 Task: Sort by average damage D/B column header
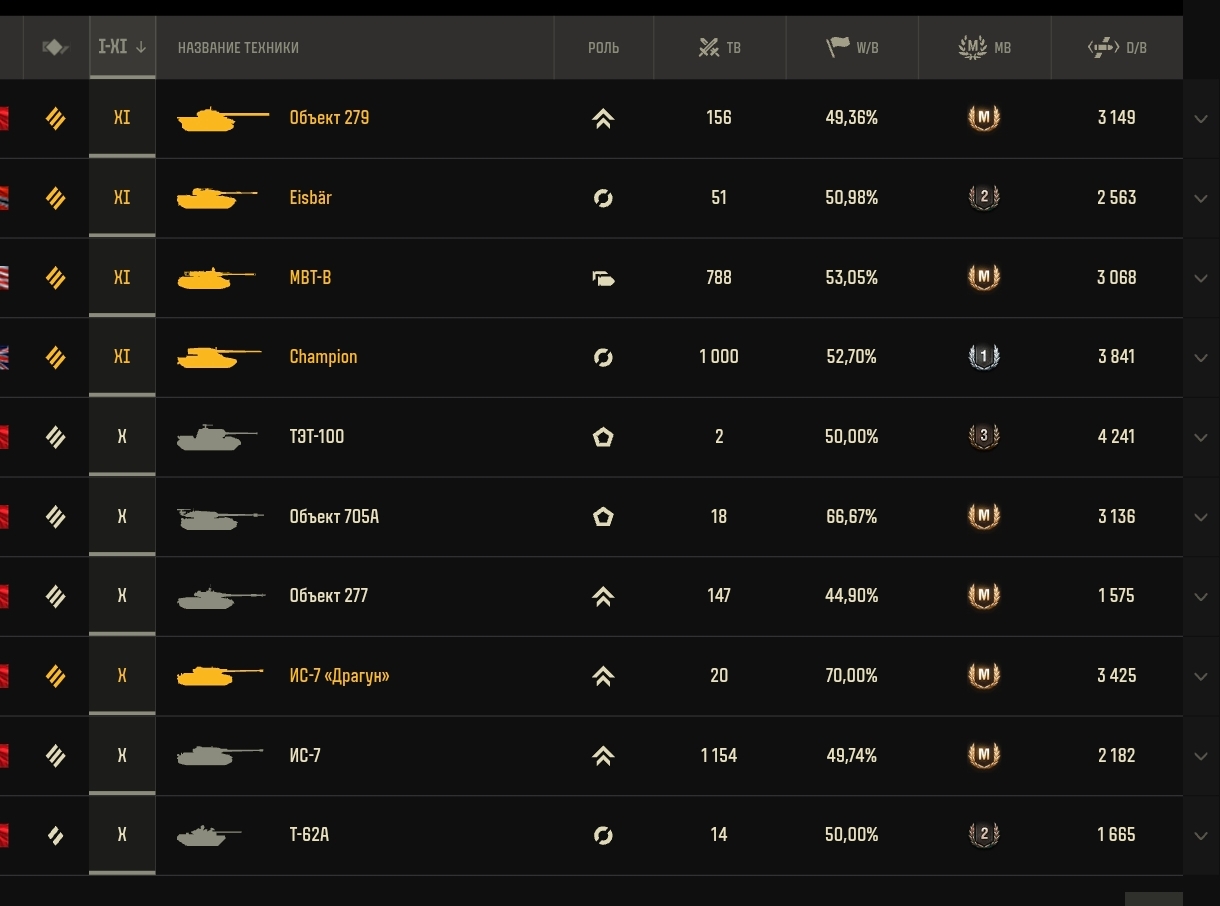coord(1117,47)
